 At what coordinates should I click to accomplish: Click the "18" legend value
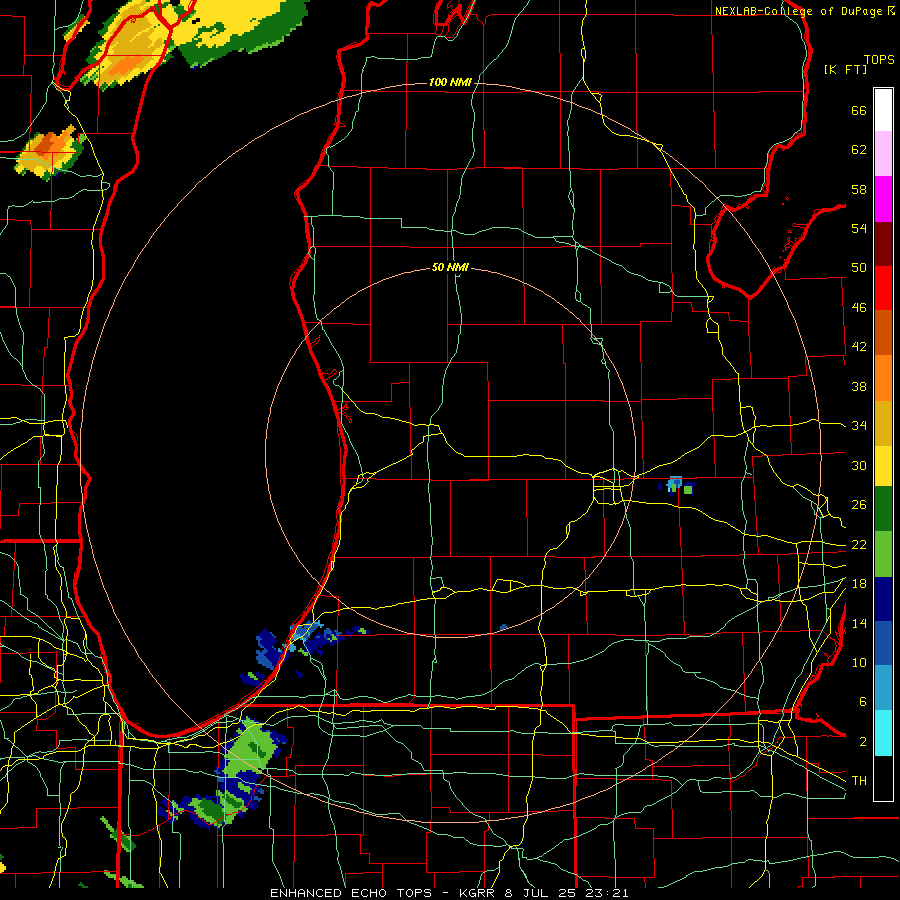[x=859, y=584]
